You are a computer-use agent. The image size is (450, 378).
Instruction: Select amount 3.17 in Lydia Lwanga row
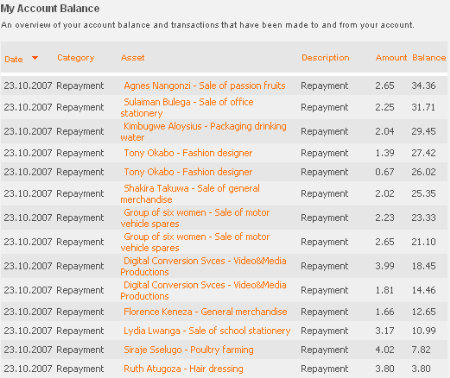tap(385, 331)
